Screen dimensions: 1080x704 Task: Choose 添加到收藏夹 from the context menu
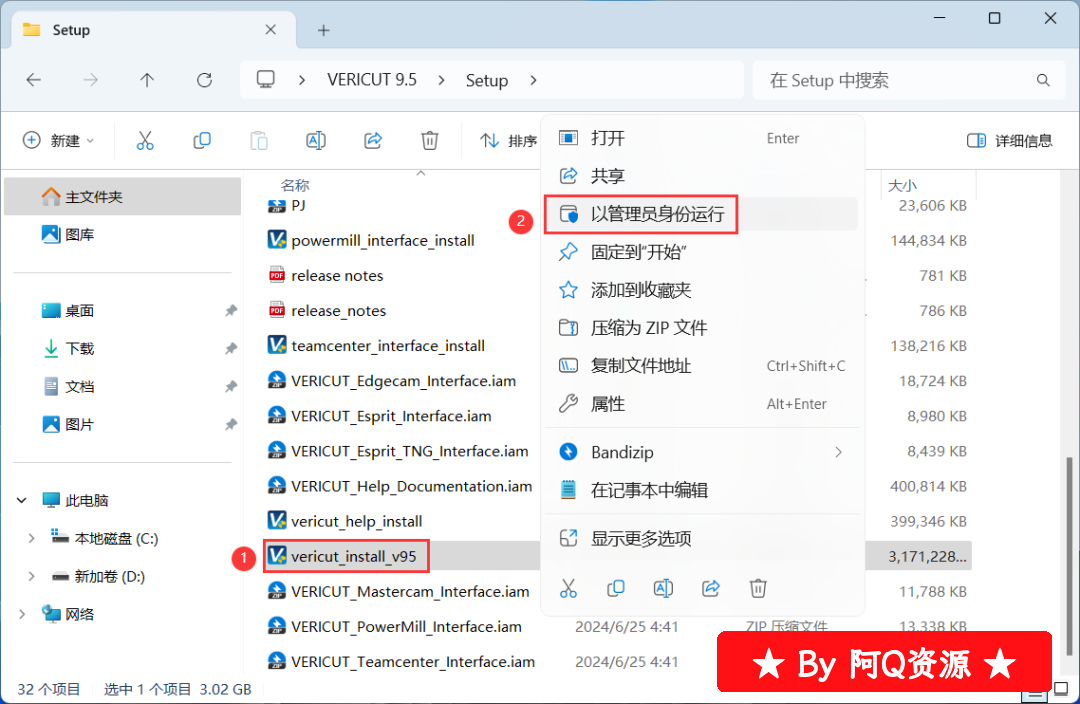pyautogui.click(x=701, y=289)
